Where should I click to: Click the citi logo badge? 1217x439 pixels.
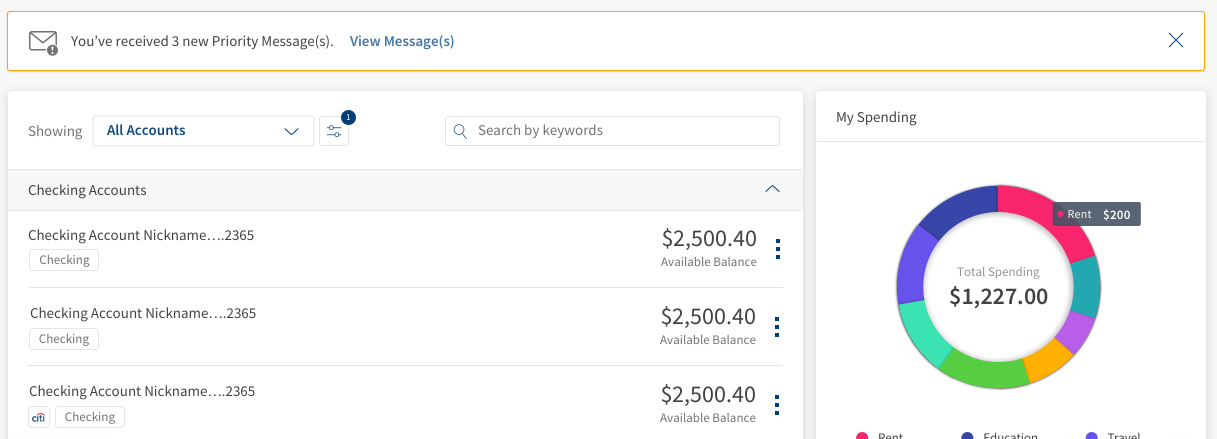coord(39,417)
